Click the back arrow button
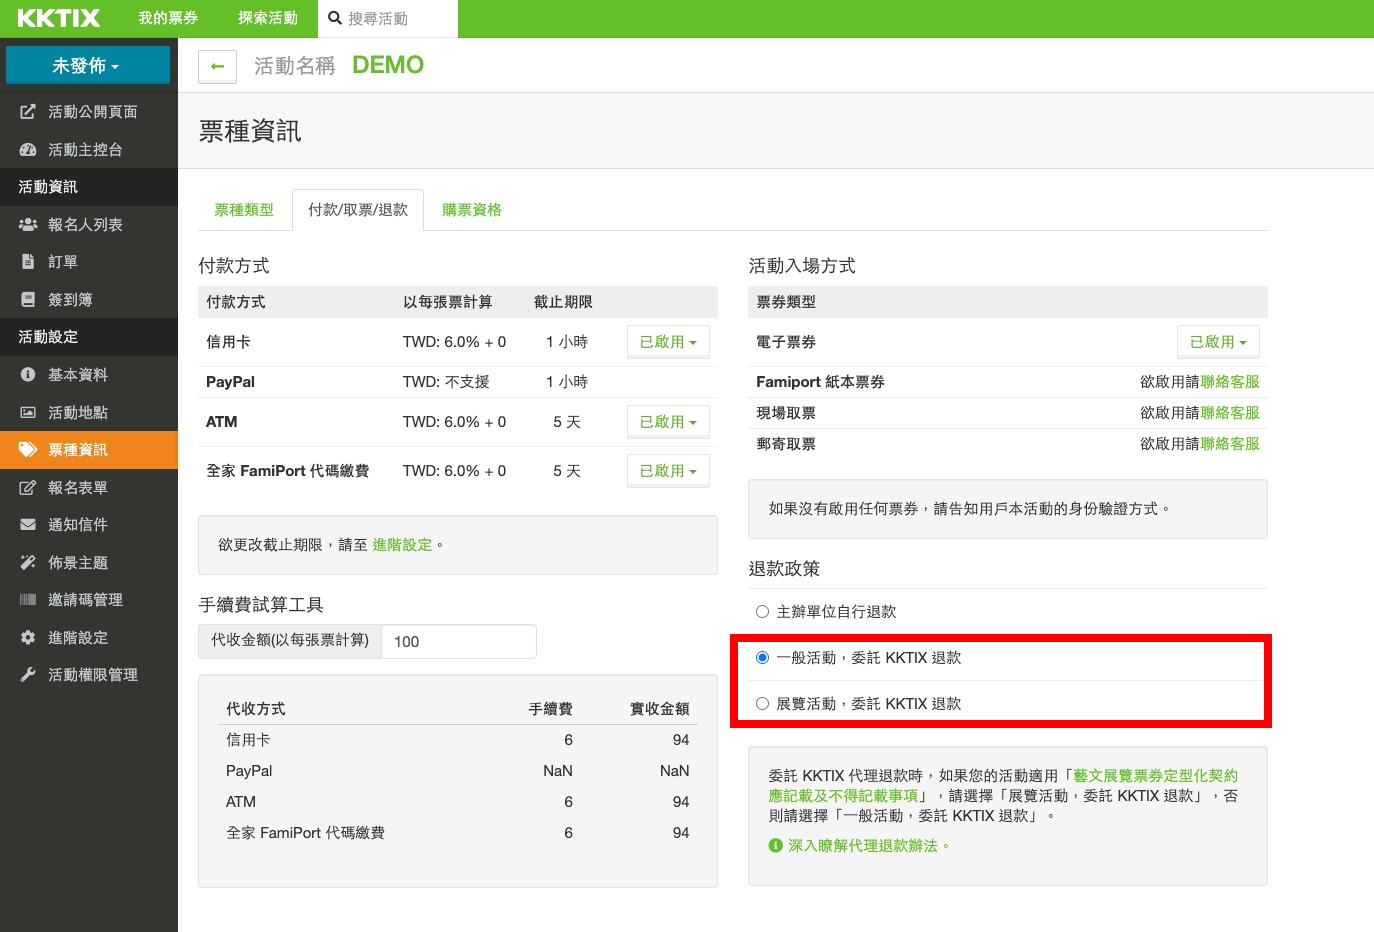Viewport: 1374px width, 932px height. pyautogui.click(x=217, y=66)
